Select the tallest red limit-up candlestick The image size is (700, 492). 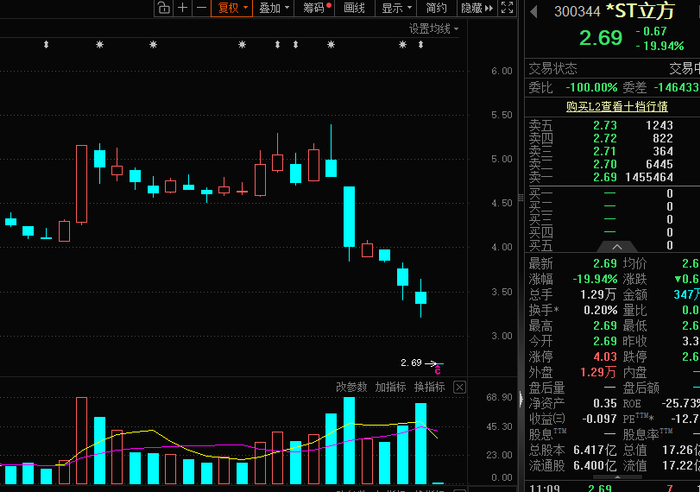pyautogui.click(x=82, y=184)
